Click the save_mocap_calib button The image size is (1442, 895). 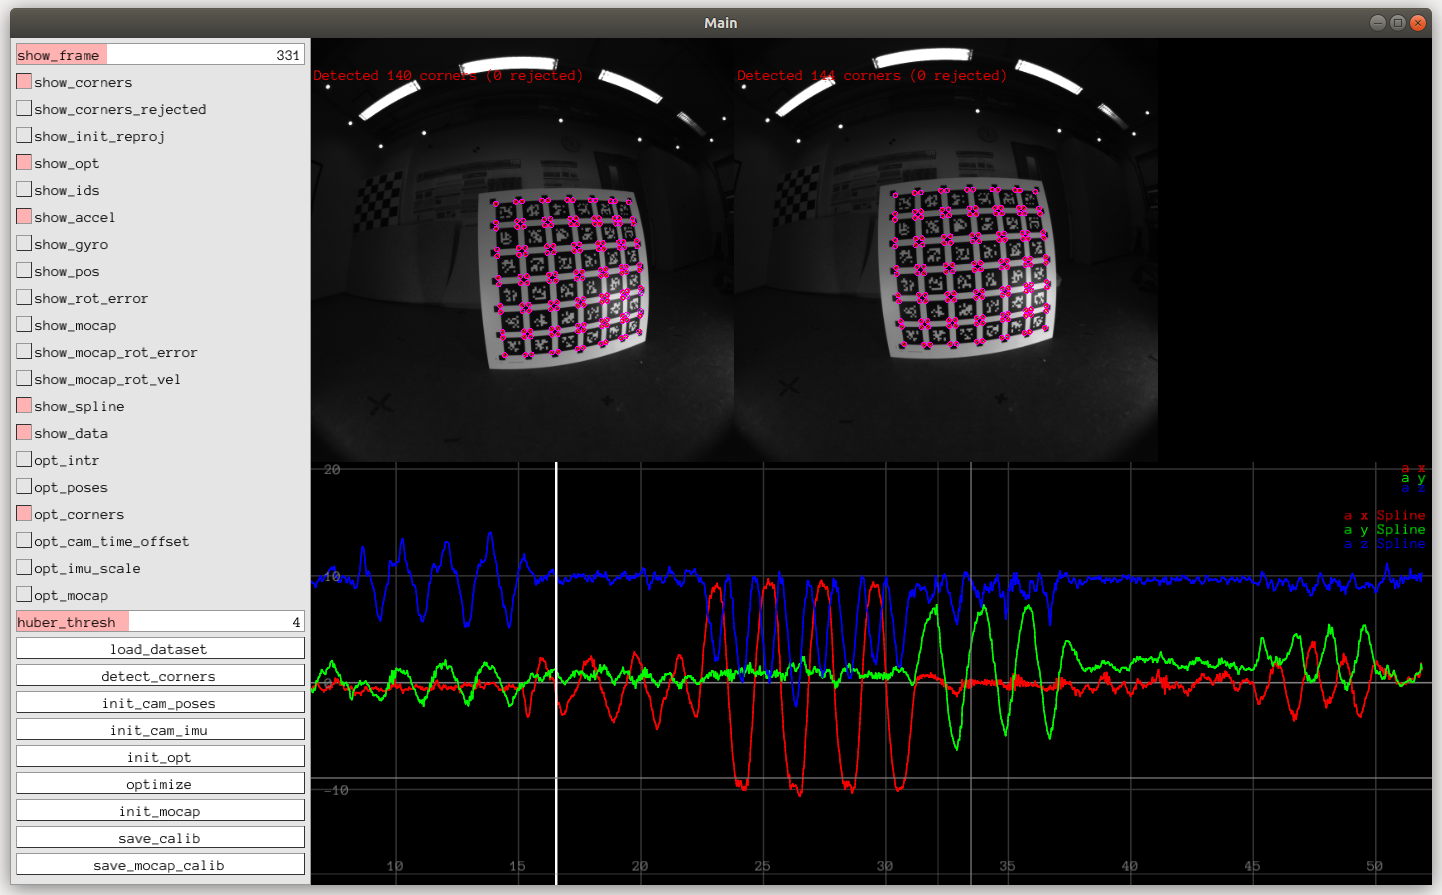click(x=160, y=865)
